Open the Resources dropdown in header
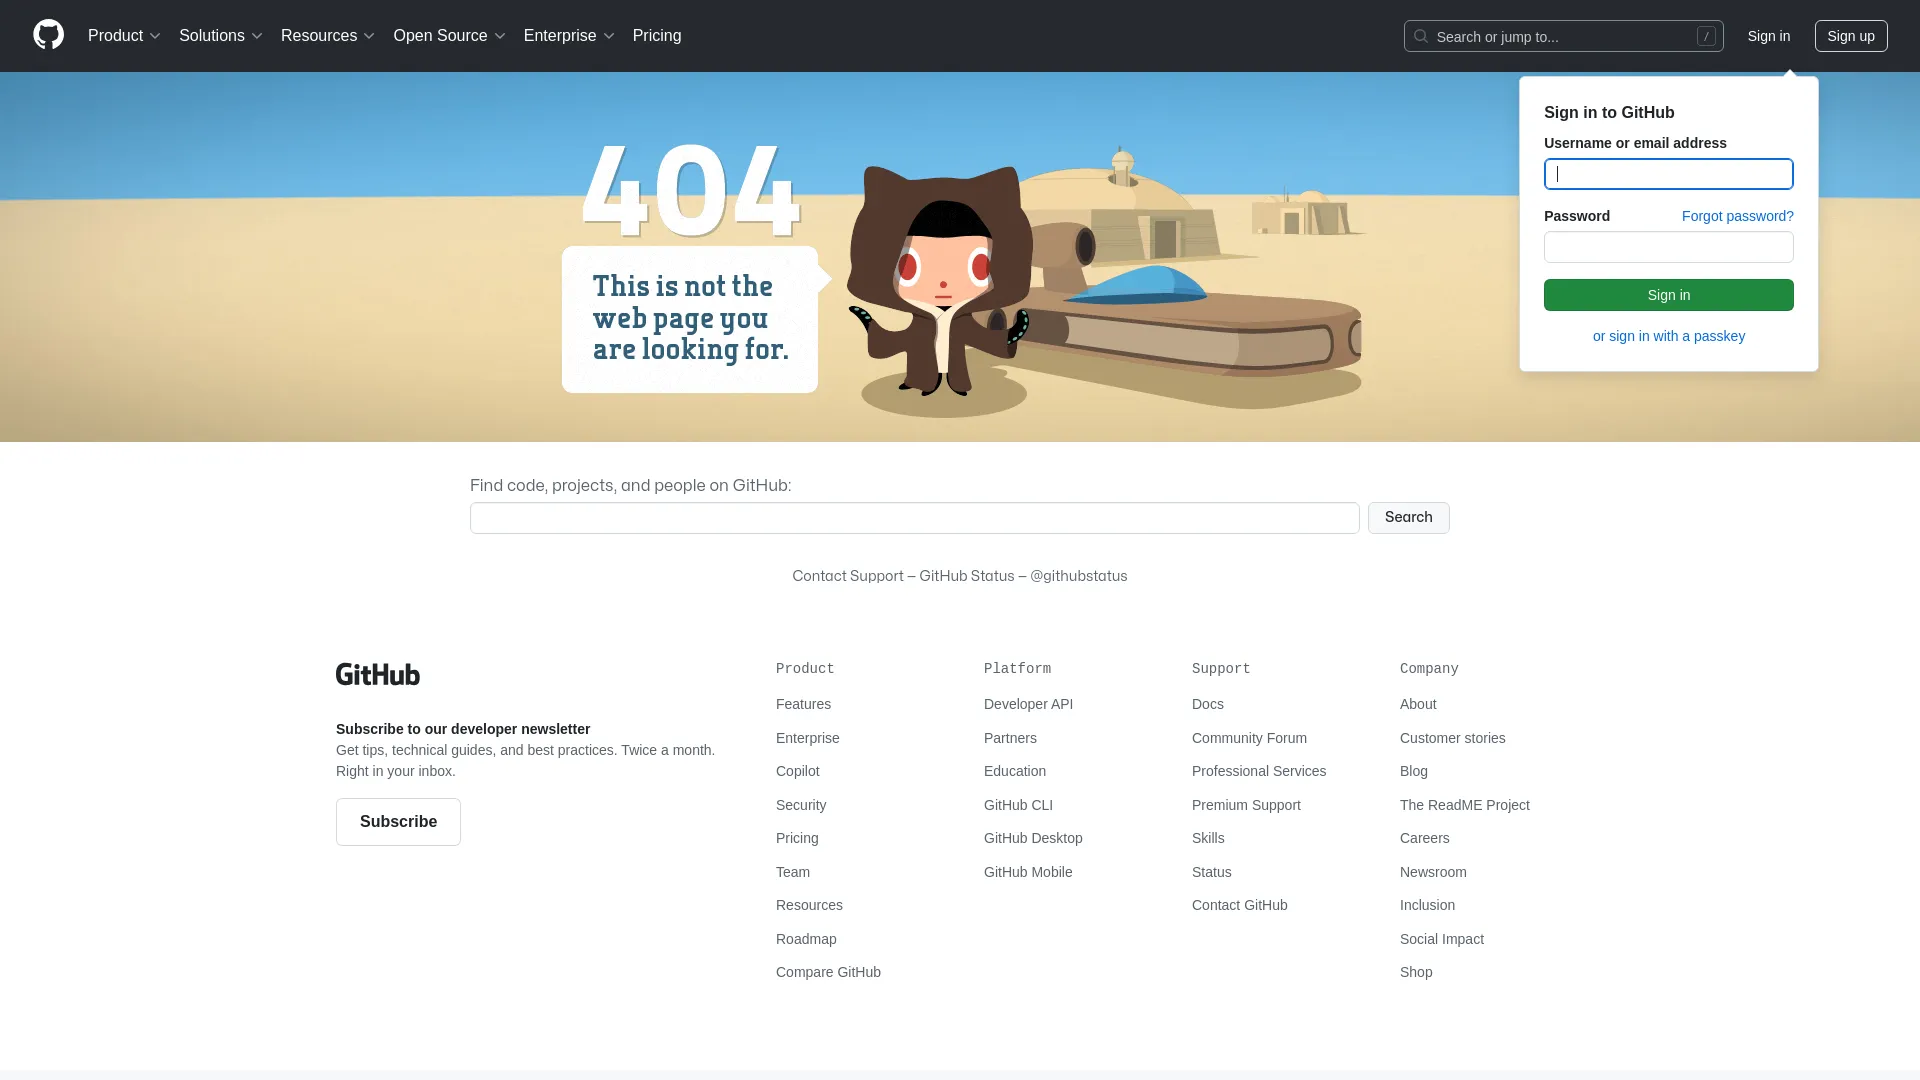Screen dimensions: 1920x1080 point(328,36)
